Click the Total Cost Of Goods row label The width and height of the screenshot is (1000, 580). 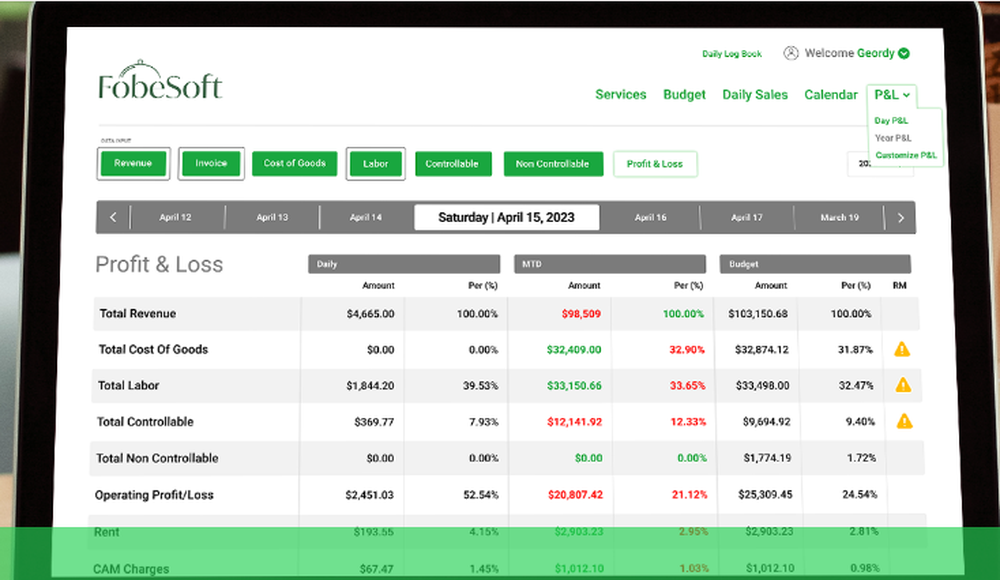click(153, 349)
